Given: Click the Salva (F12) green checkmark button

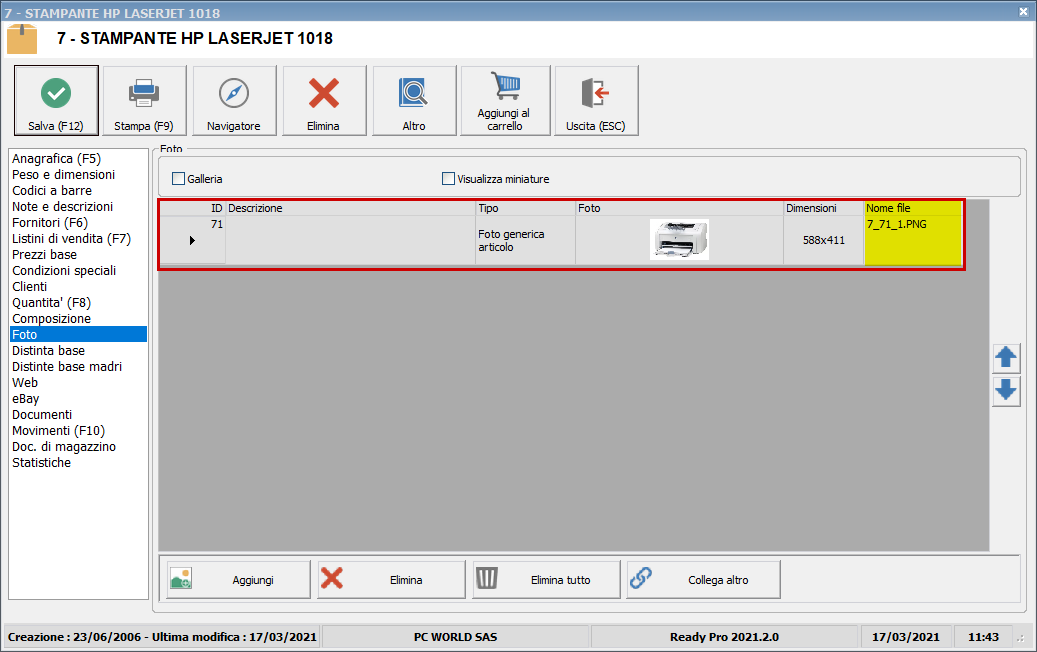Looking at the screenshot, I should click(x=56, y=101).
